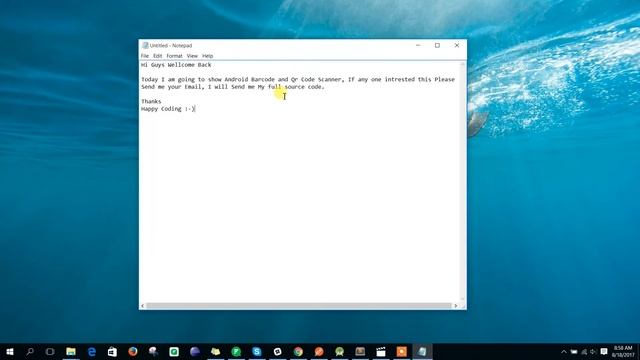Open the Action Center notifications icon

[x=604, y=351]
